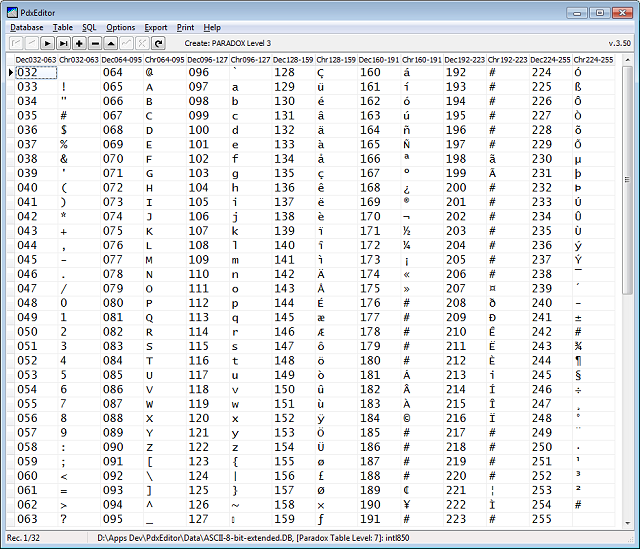Screen dimensions: 640x549
Task: Select cell 156 in Dec128-159 column
Action: tap(293, 476)
